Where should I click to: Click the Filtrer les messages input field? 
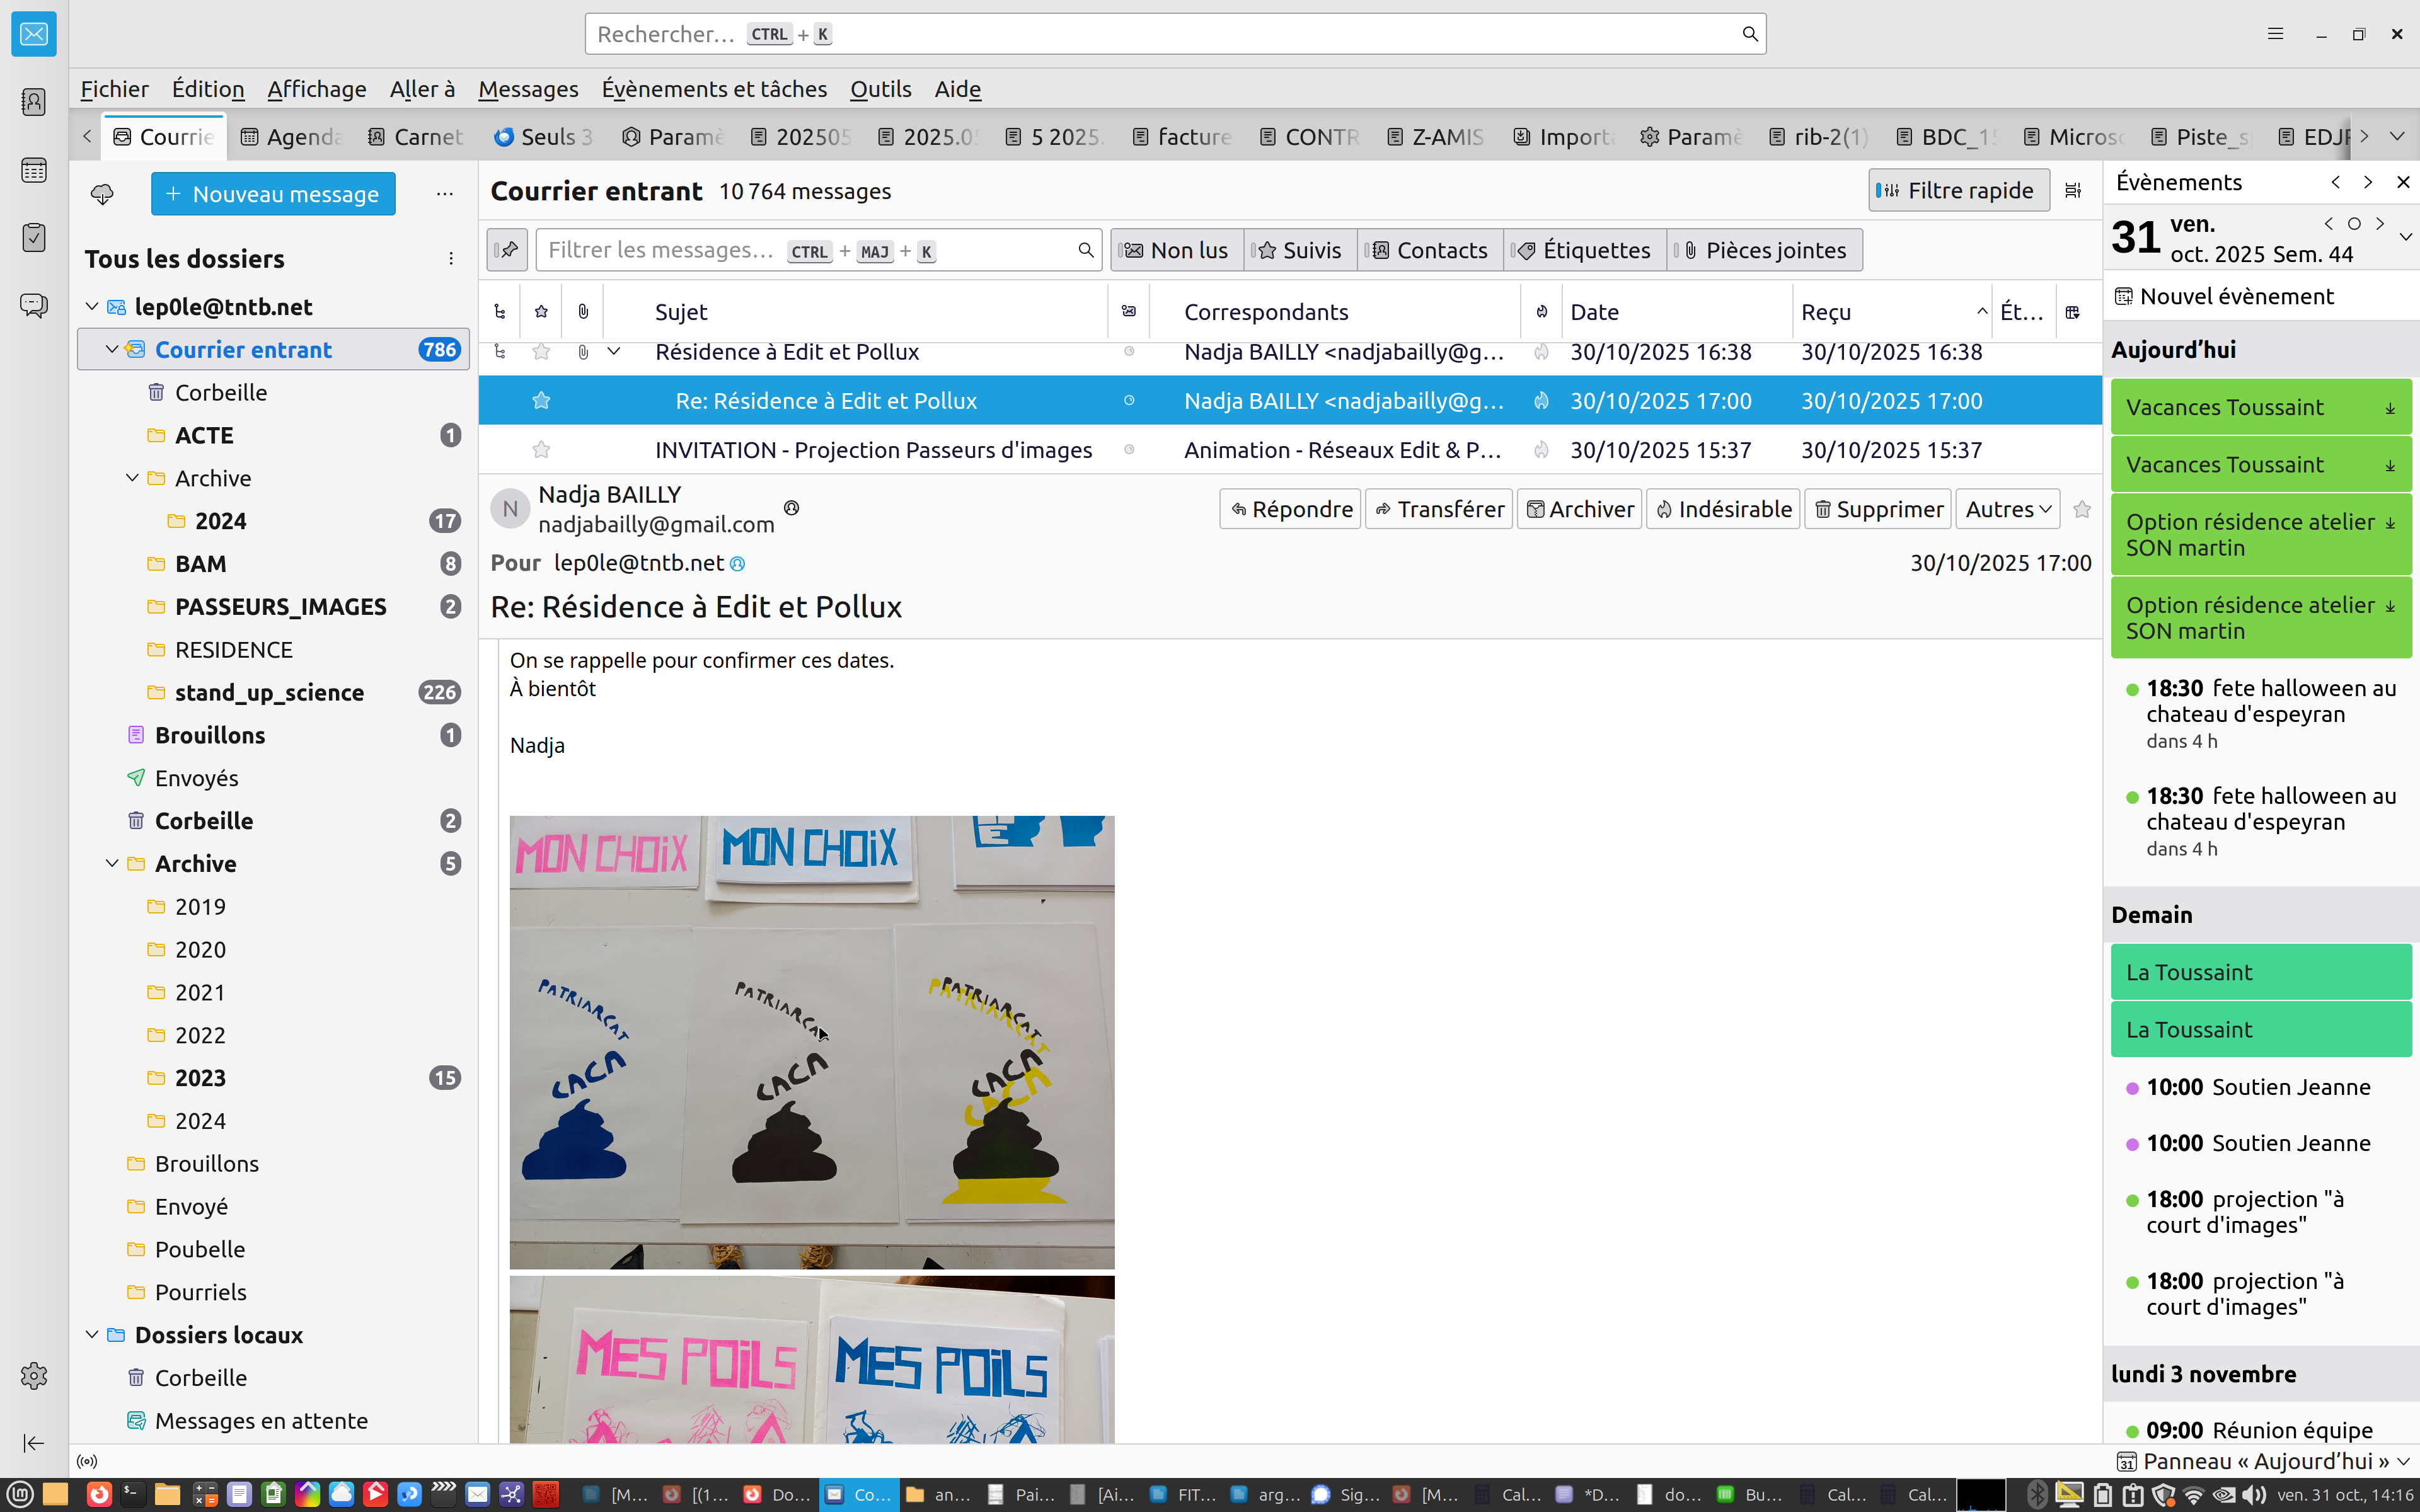pos(805,250)
